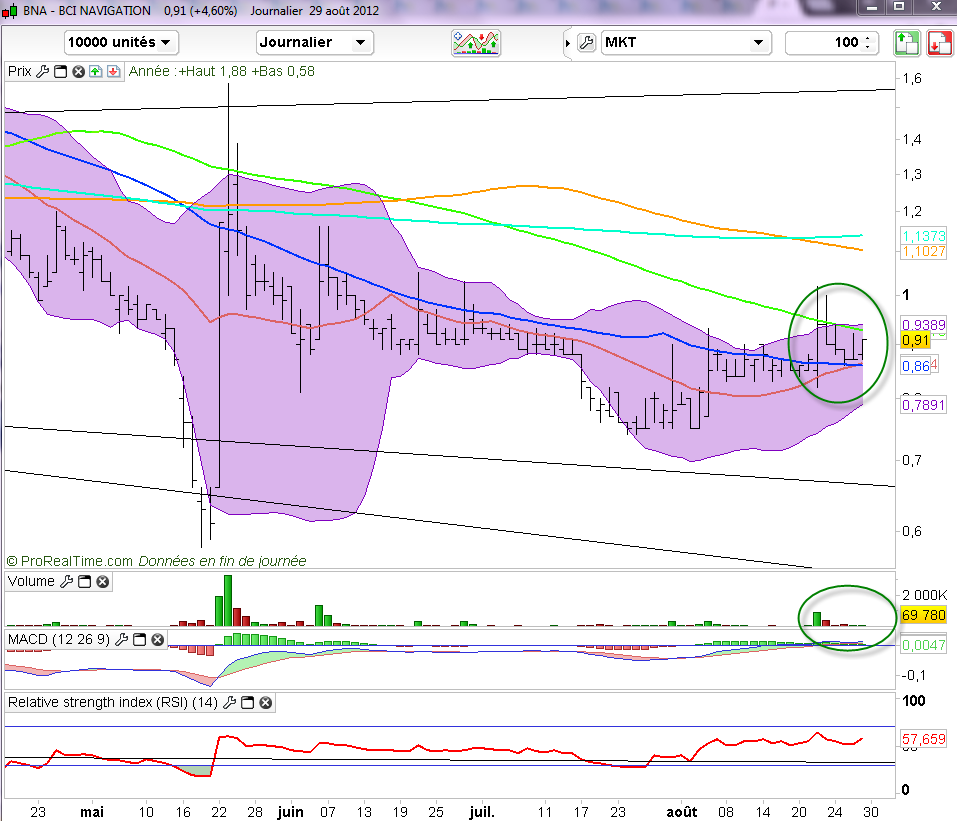
Task: Open the MKT order type dropdown
Action: point(686,42)
